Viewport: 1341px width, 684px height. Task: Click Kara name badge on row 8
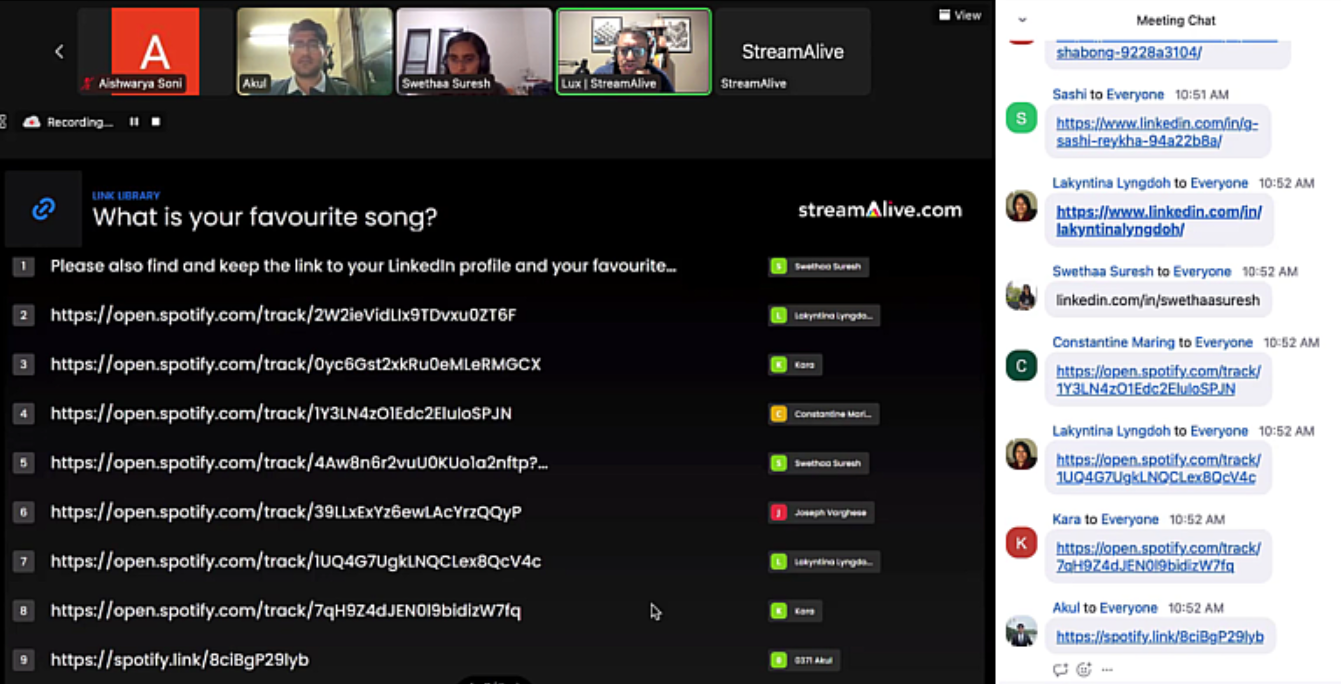click(x=795, y=611)
